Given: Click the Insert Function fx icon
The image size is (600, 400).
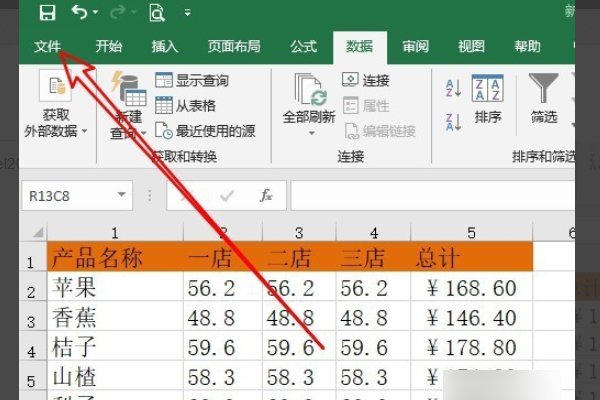Looking at the screenshot, I should click(266, 195).
